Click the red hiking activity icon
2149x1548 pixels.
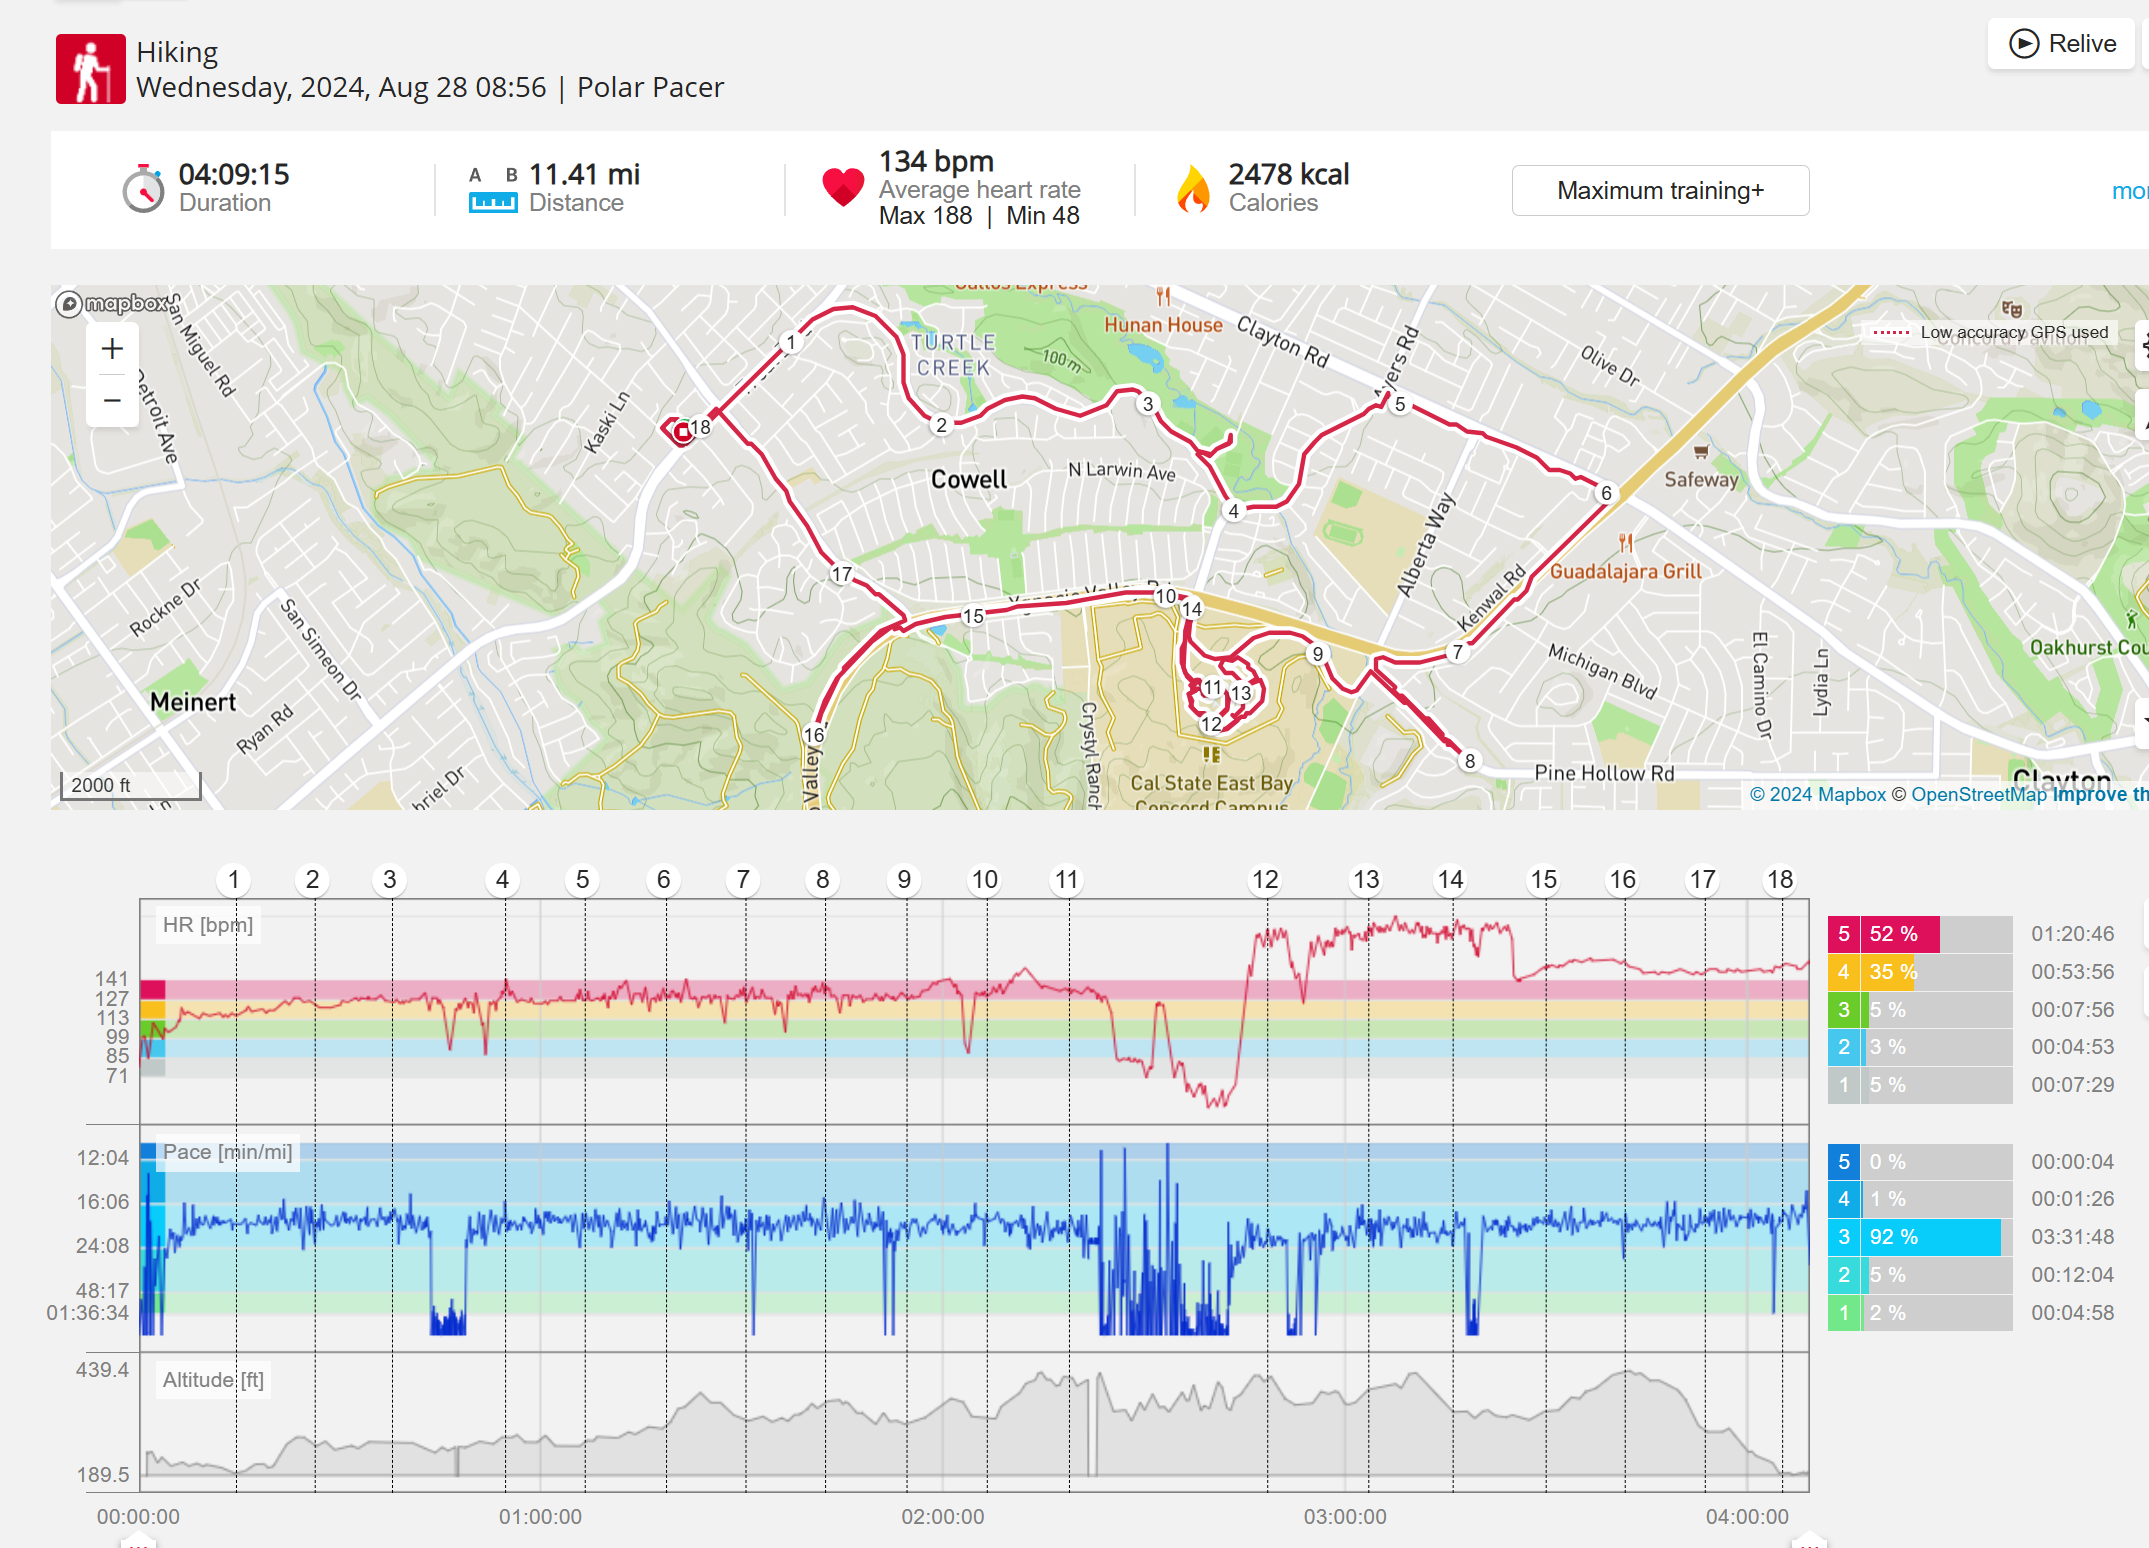pyautogui.click(x=90, y=69)
